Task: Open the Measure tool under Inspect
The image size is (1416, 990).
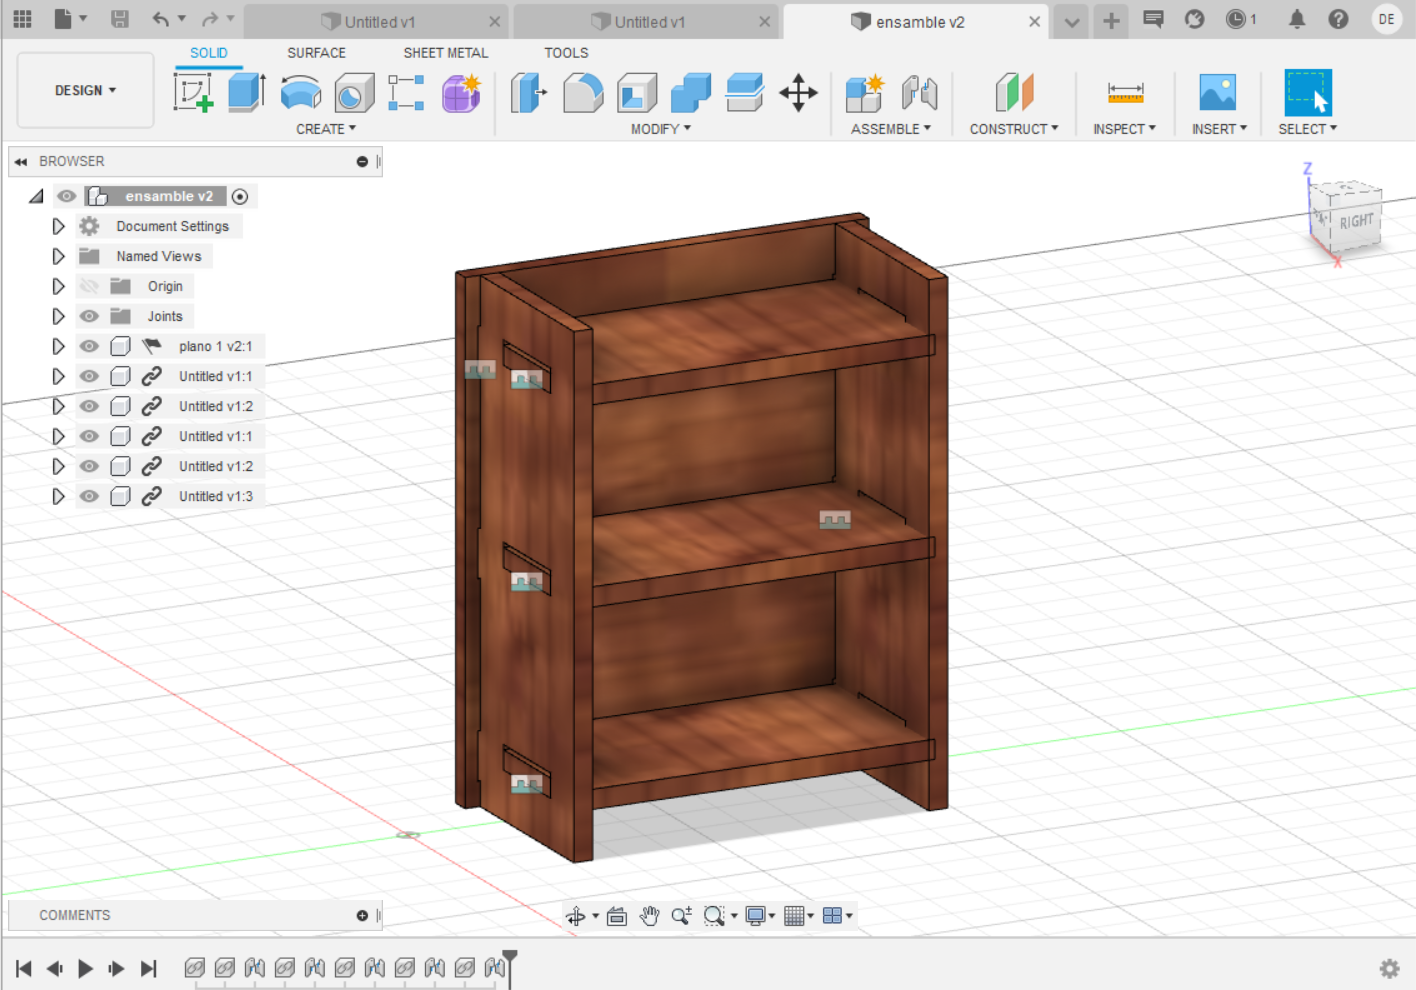Action: pyautogui.click(x=1125, y=93)
